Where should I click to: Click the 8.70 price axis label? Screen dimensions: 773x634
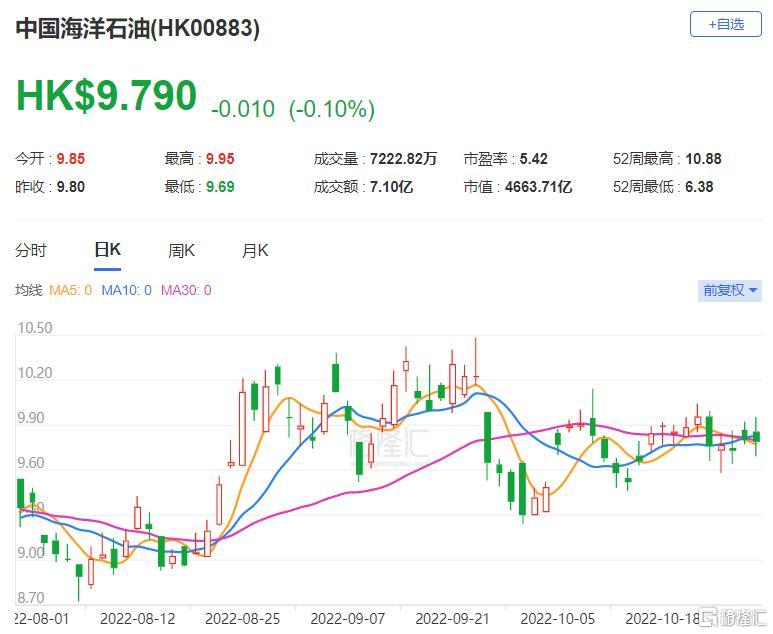(31, 598)
